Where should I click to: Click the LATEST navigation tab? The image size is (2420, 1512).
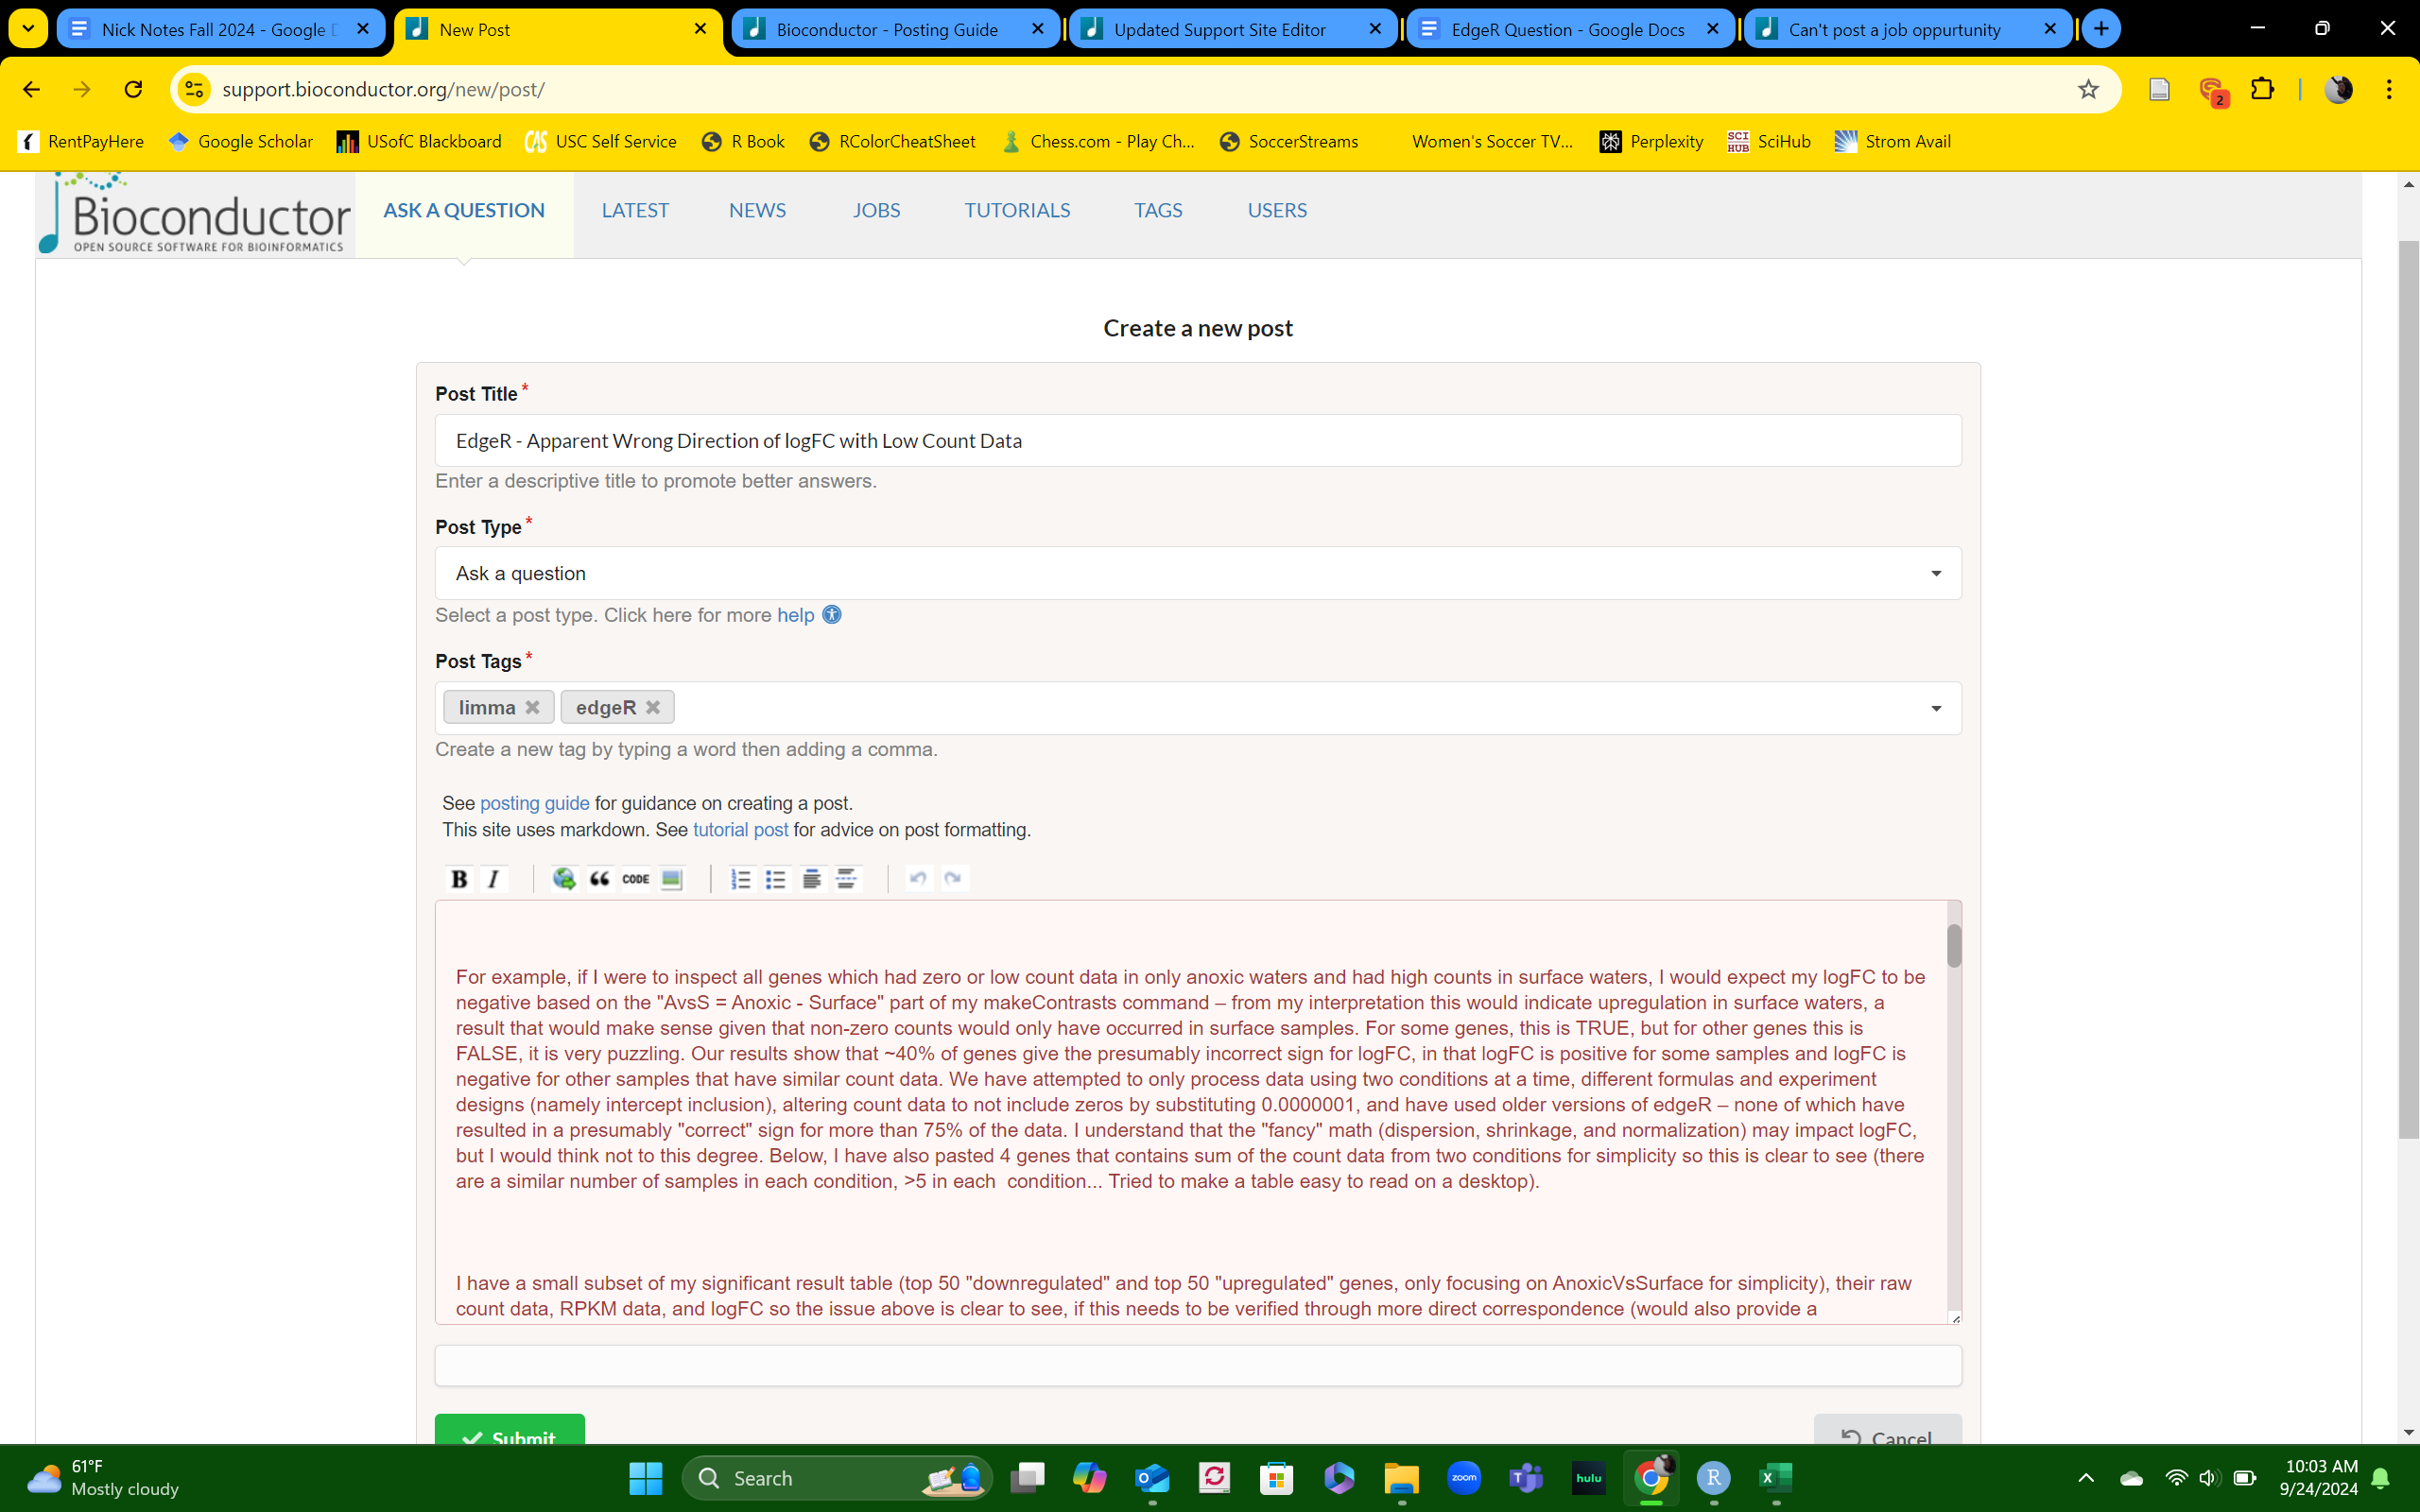(634, 209)
